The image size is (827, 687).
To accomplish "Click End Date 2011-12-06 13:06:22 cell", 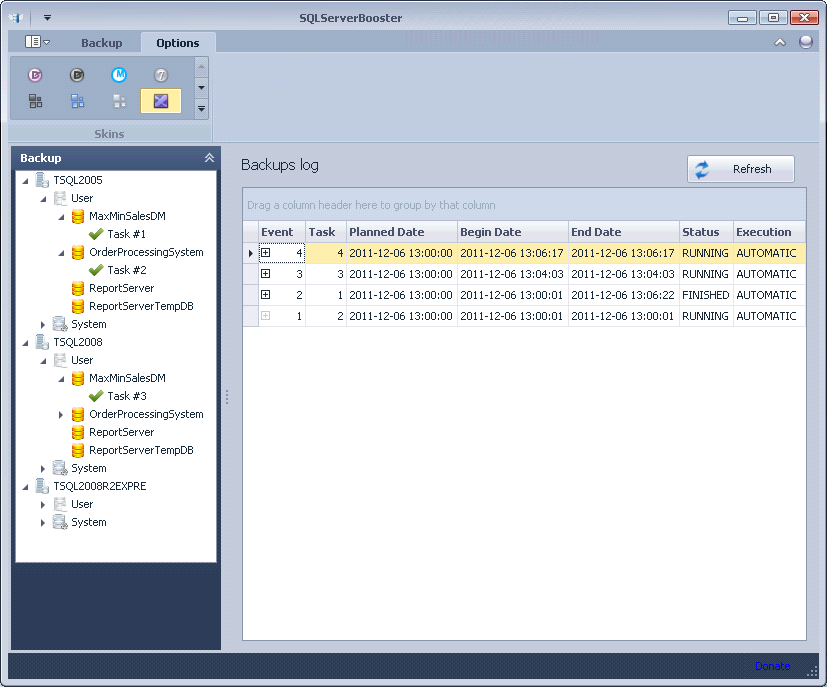I will pyautogui.click(x=624, y=295).
